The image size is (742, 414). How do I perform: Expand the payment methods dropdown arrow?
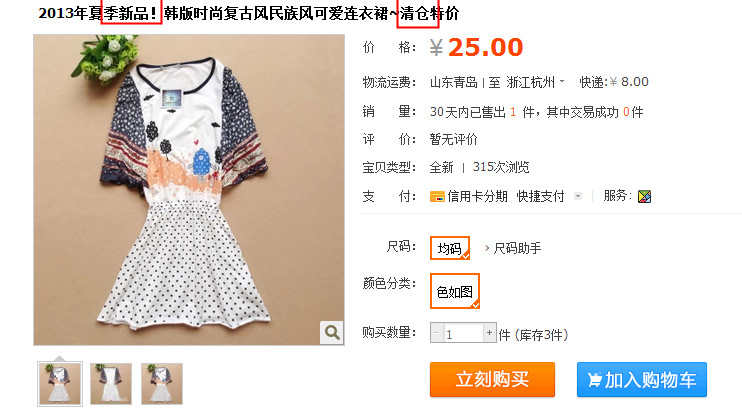click(x=578, y=196)
